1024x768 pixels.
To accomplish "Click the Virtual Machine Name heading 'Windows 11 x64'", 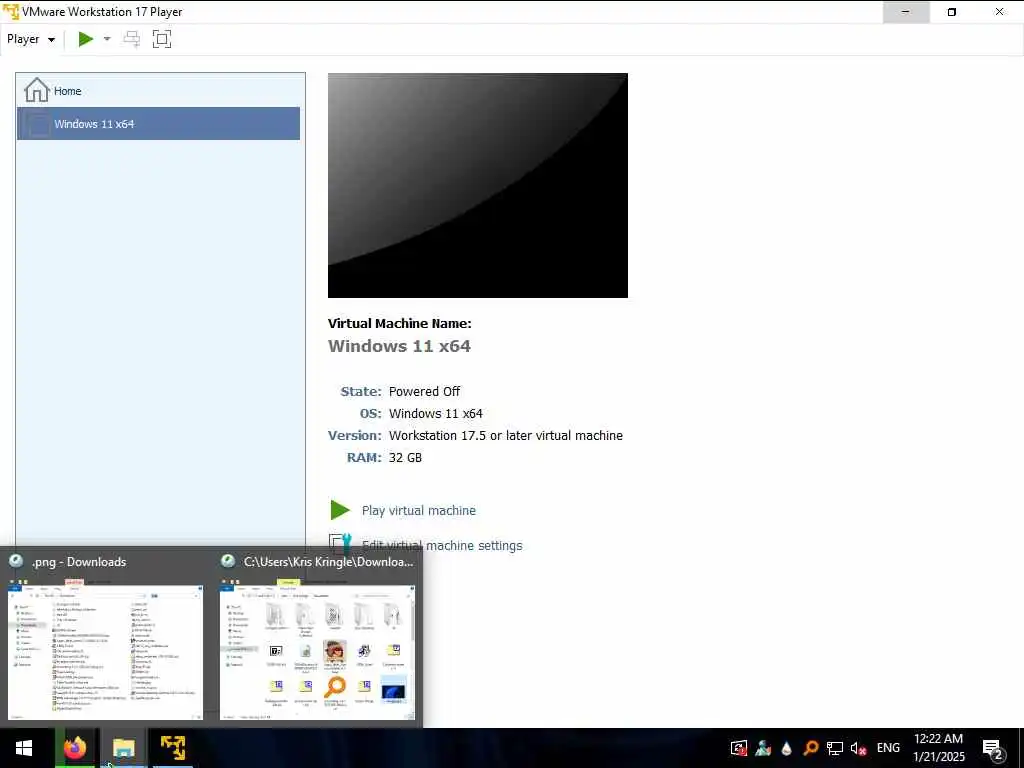I will tap(399, 346).
